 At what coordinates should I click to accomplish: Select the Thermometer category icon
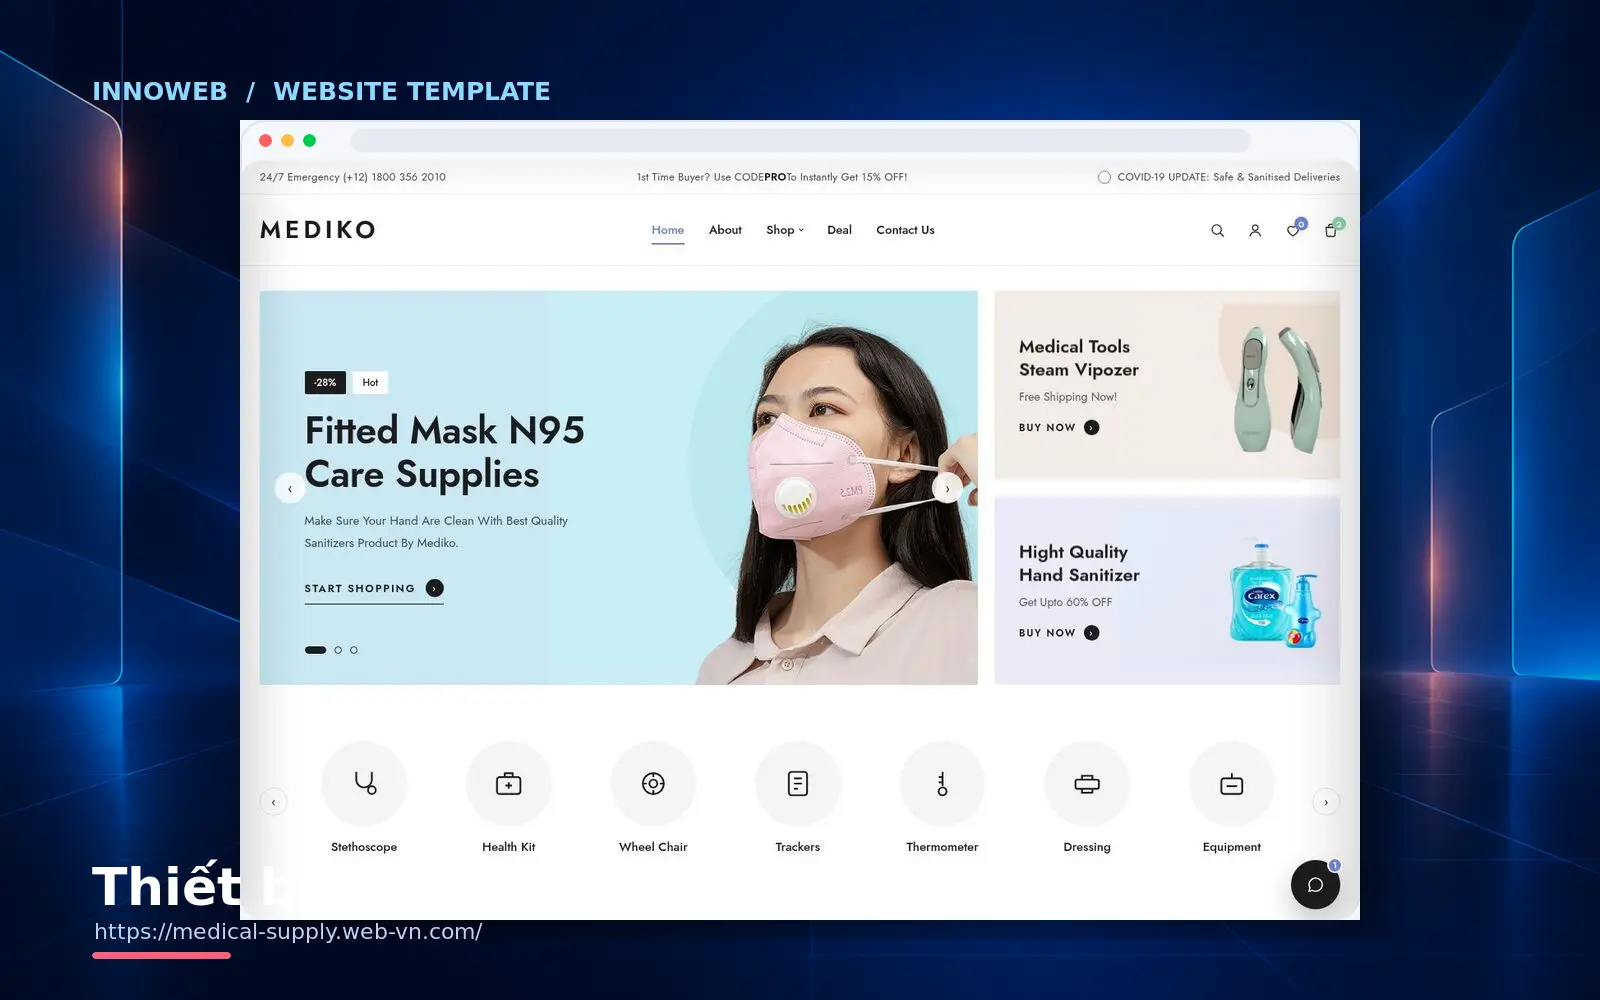(x=942, y=783)
